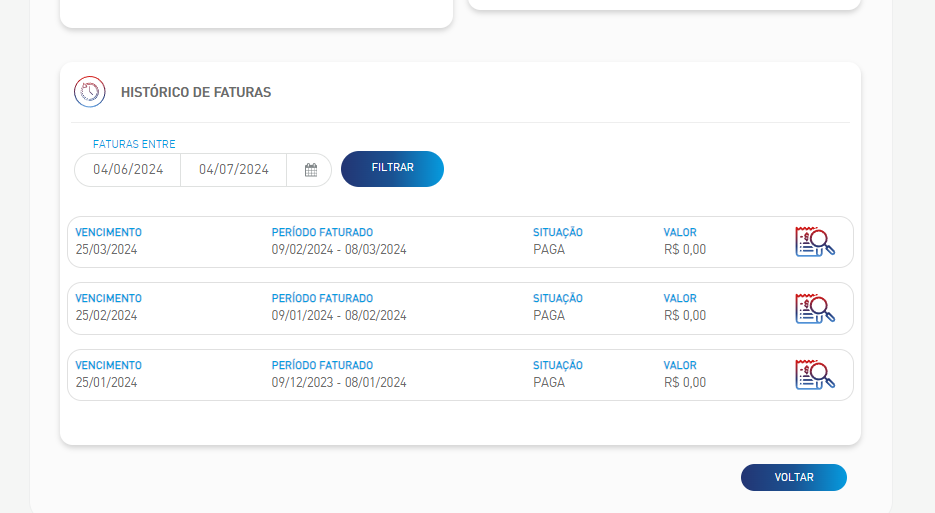Click the R$ 0,00 value of 25/01/2024 invoice
The image size is (935, 513).
[685, 382]
